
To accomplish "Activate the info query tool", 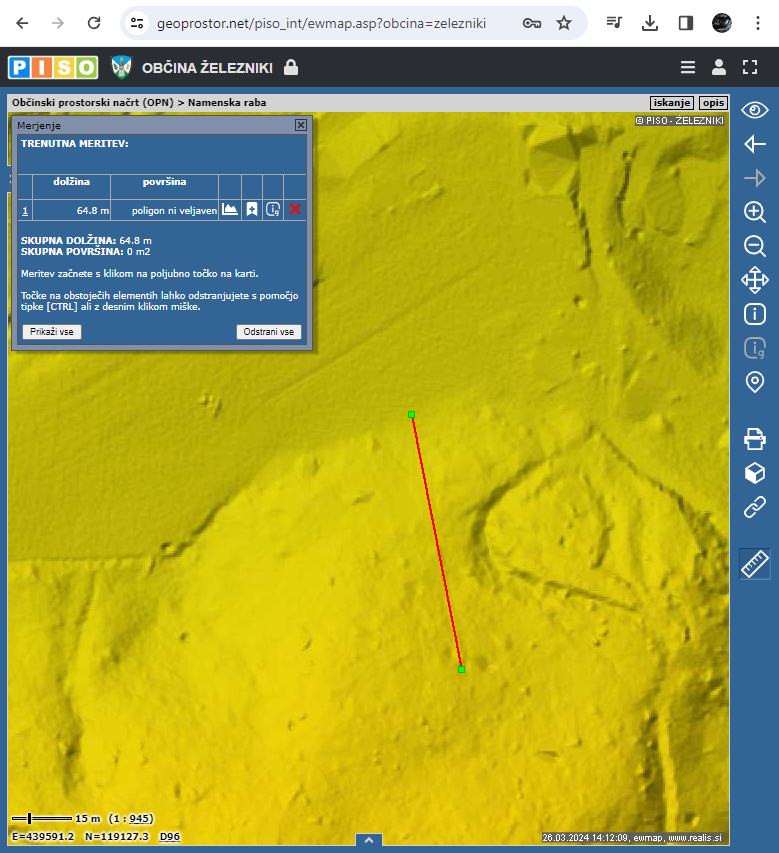I will coord(755,314).
